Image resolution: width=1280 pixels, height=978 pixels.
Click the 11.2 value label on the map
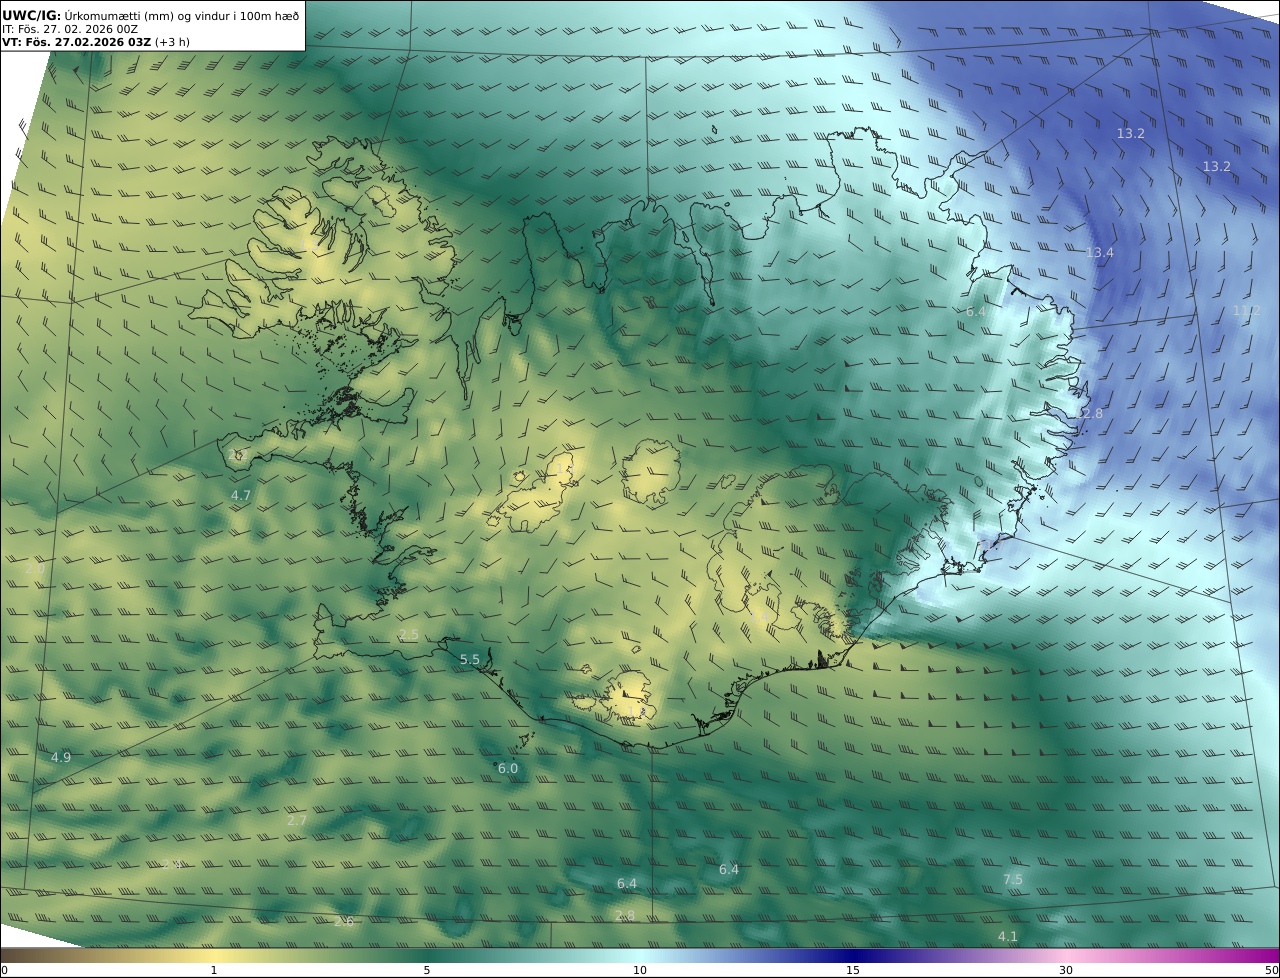coord(1246,311)
